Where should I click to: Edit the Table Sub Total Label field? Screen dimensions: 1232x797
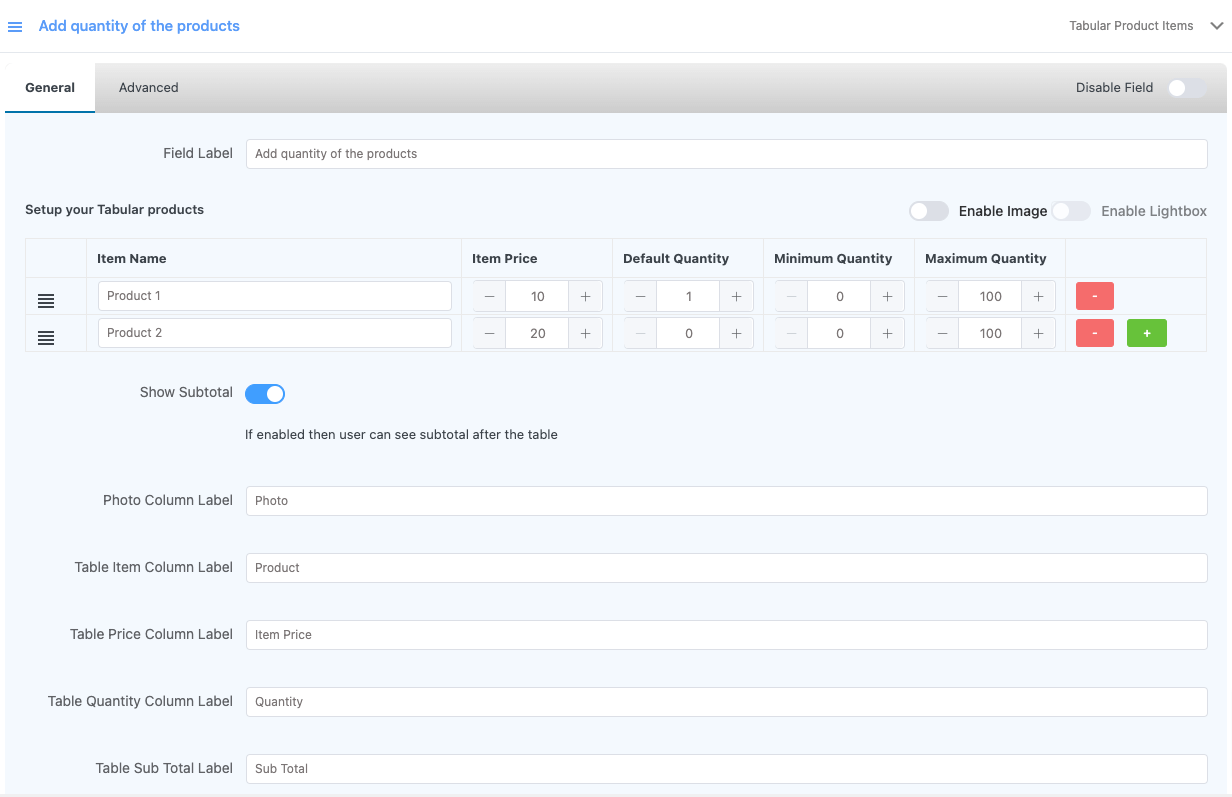pyautogui.click(x=727, y=769)
